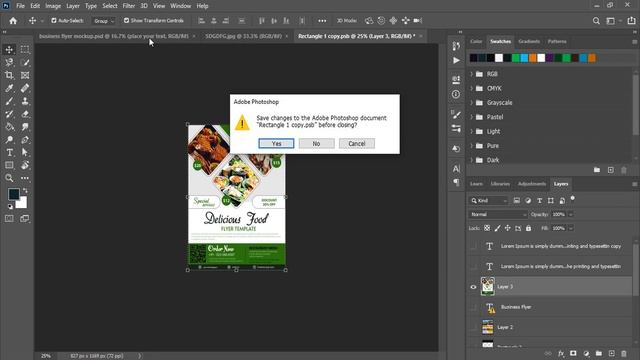Select the Brush tool
The height and width of the screenshot is (360, 640).
click(x=9, y=101)
